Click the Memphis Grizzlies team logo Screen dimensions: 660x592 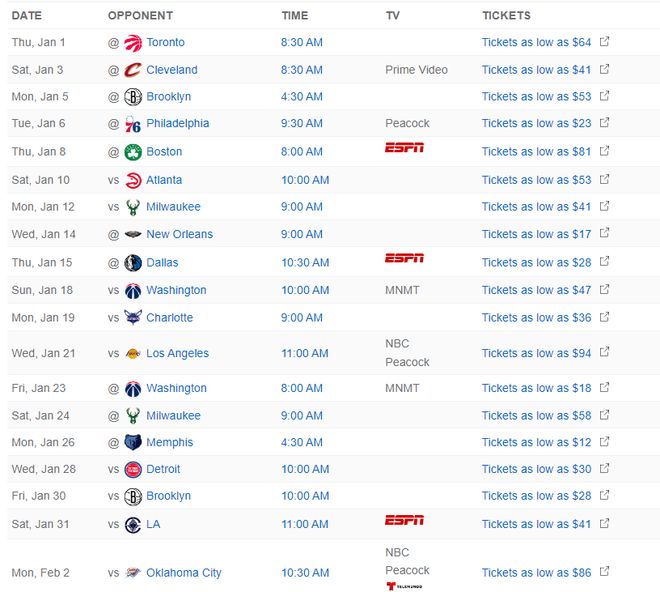click(133, 443)
